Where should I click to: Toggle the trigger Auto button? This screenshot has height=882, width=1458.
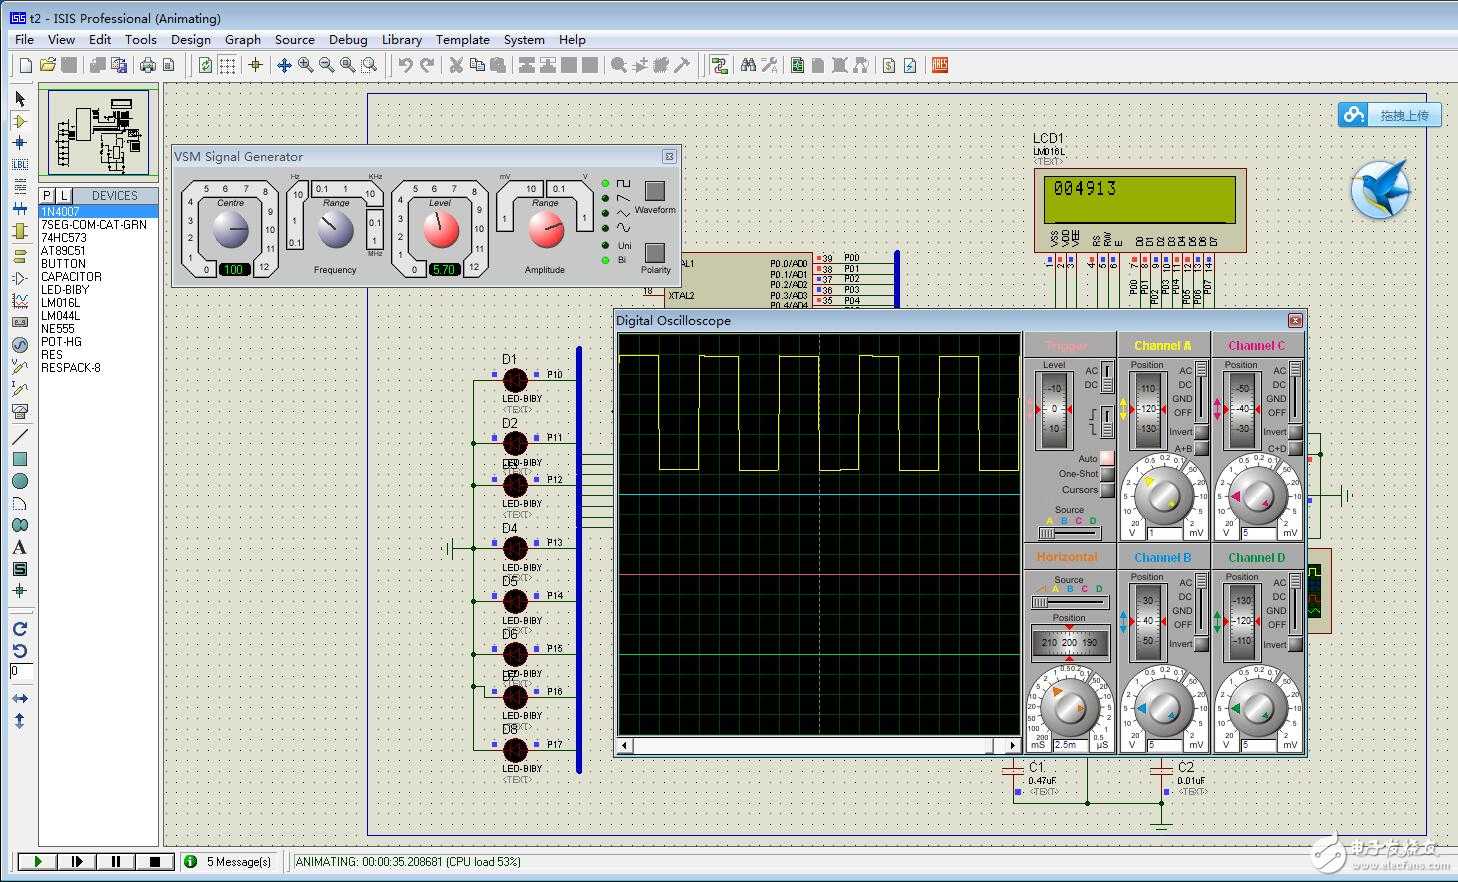[x=1107, y=458]
